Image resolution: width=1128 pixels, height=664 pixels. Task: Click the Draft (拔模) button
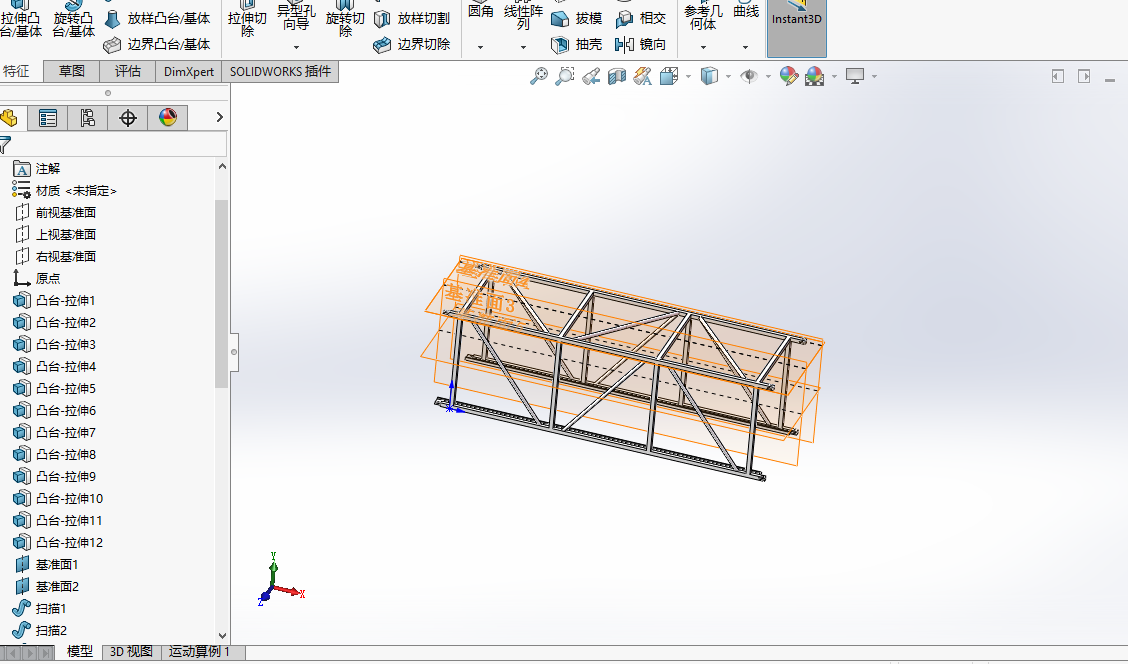pos(577,19)
